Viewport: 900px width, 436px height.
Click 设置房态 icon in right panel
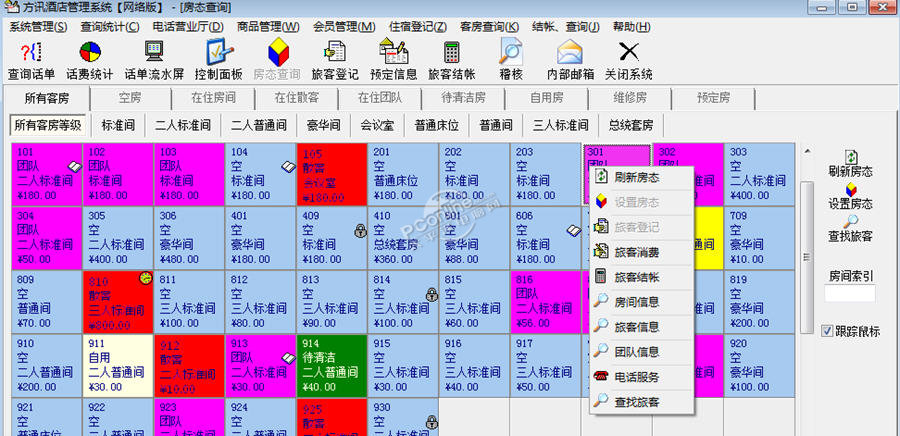coord(851,189)
